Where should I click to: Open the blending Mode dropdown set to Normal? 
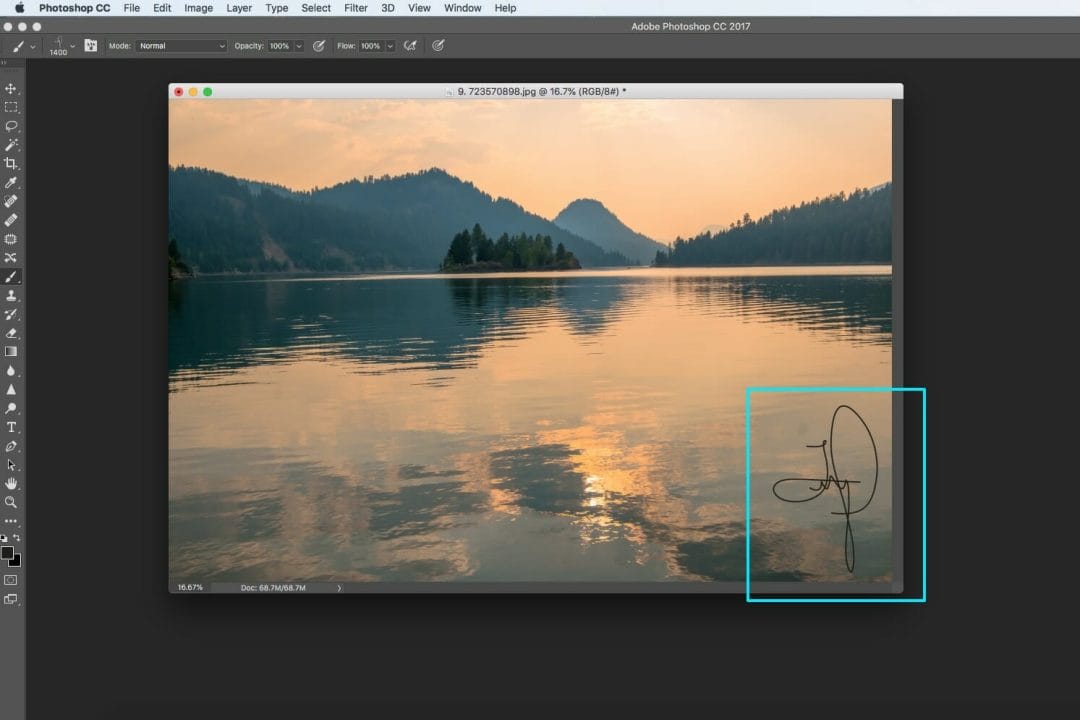[x=181, y=46]
